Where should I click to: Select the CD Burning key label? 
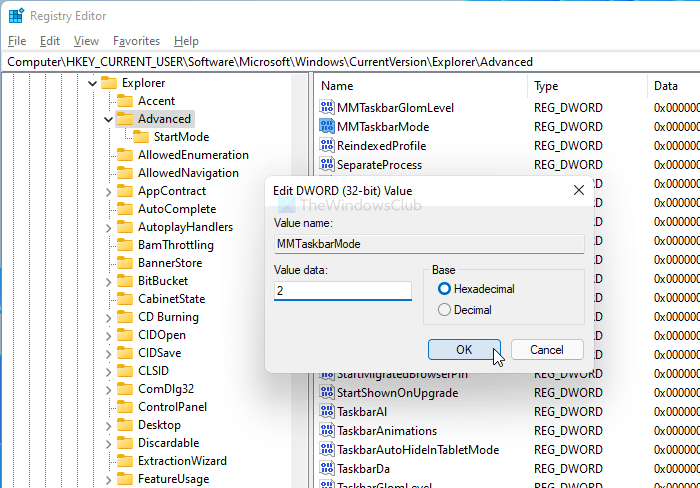coord(168,317)
